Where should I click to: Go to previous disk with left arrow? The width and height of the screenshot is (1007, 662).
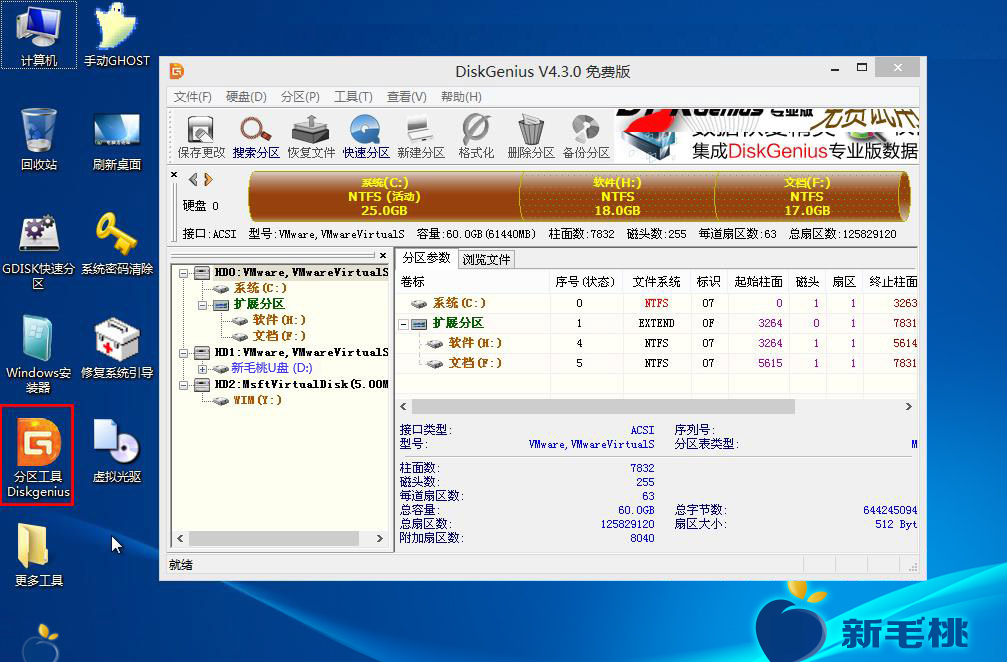(193, 179)
